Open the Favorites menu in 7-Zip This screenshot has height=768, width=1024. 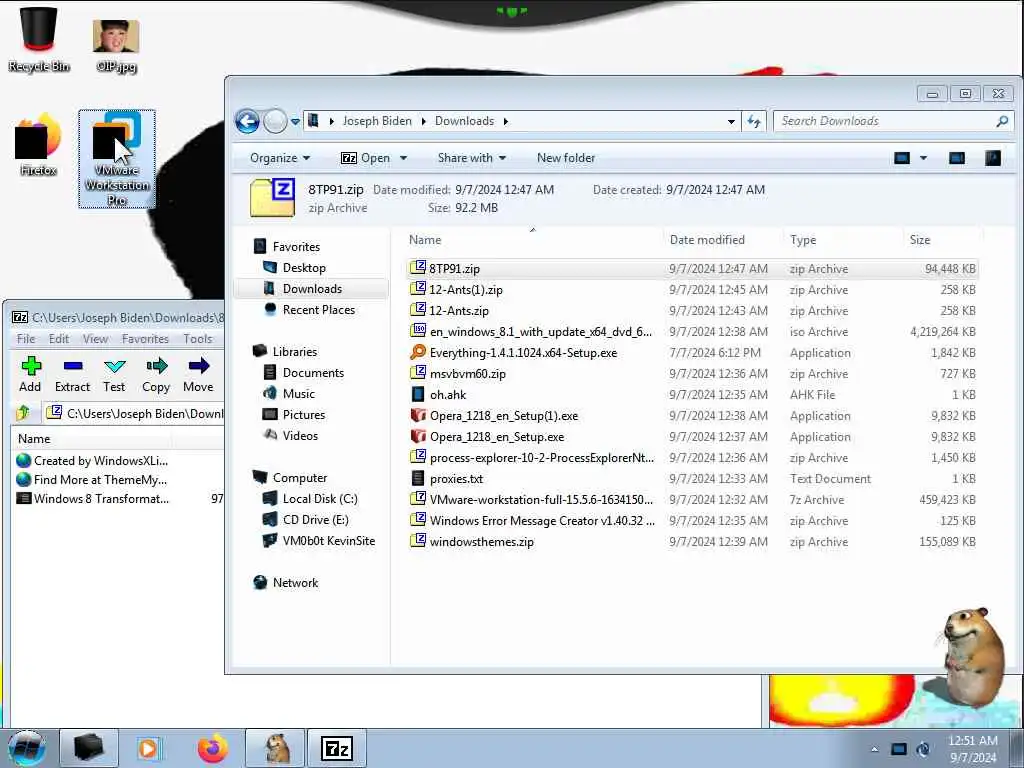[145, 339]
